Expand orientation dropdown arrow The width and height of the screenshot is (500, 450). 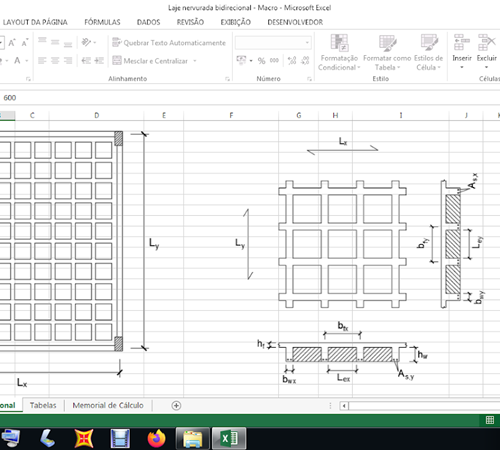tap(95, 43)
